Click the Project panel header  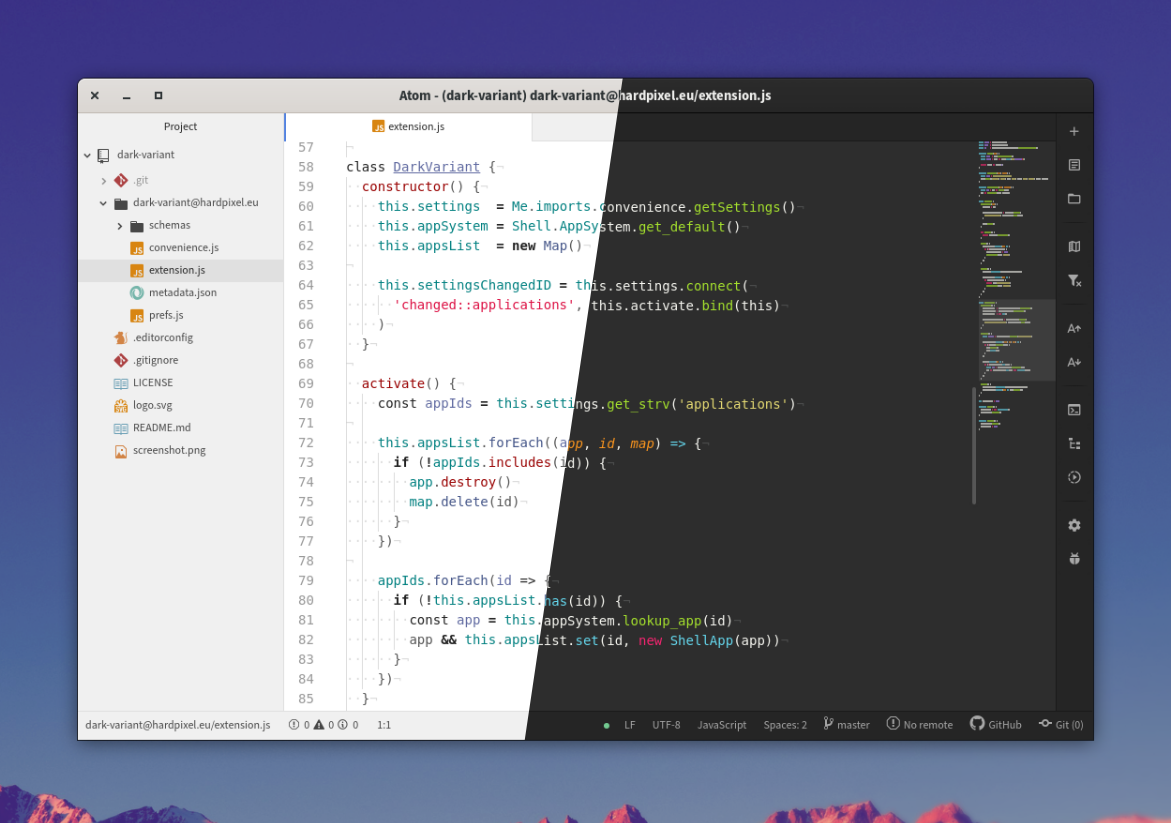181,126
